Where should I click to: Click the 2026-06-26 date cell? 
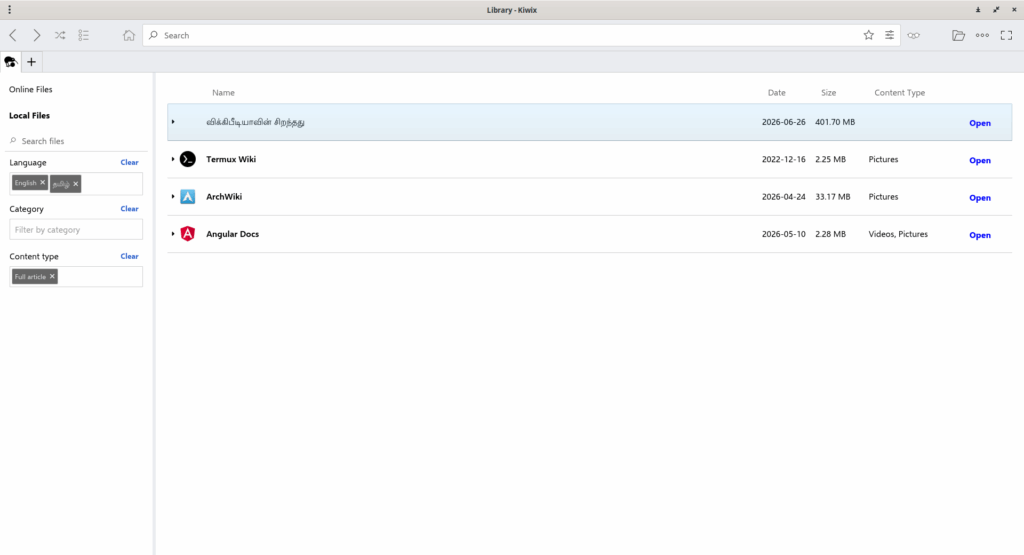(x=784, y=122)
